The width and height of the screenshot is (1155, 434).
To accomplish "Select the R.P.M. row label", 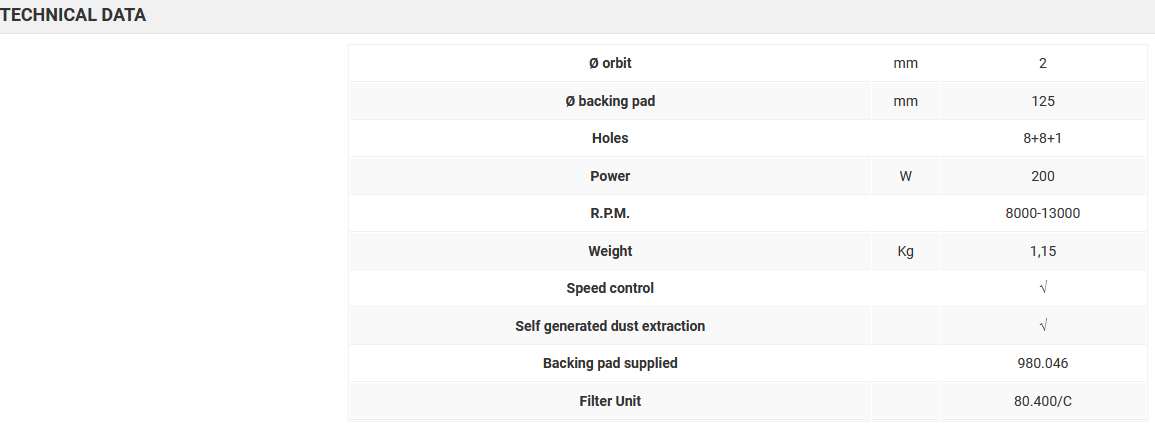I will (x=610, y=213).
